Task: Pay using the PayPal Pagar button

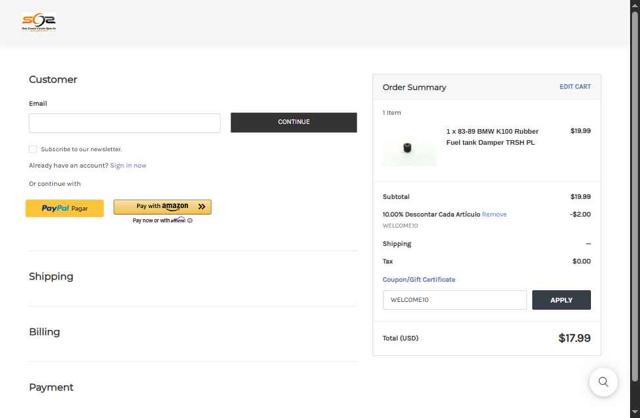Action: click(x=65, y=208)
